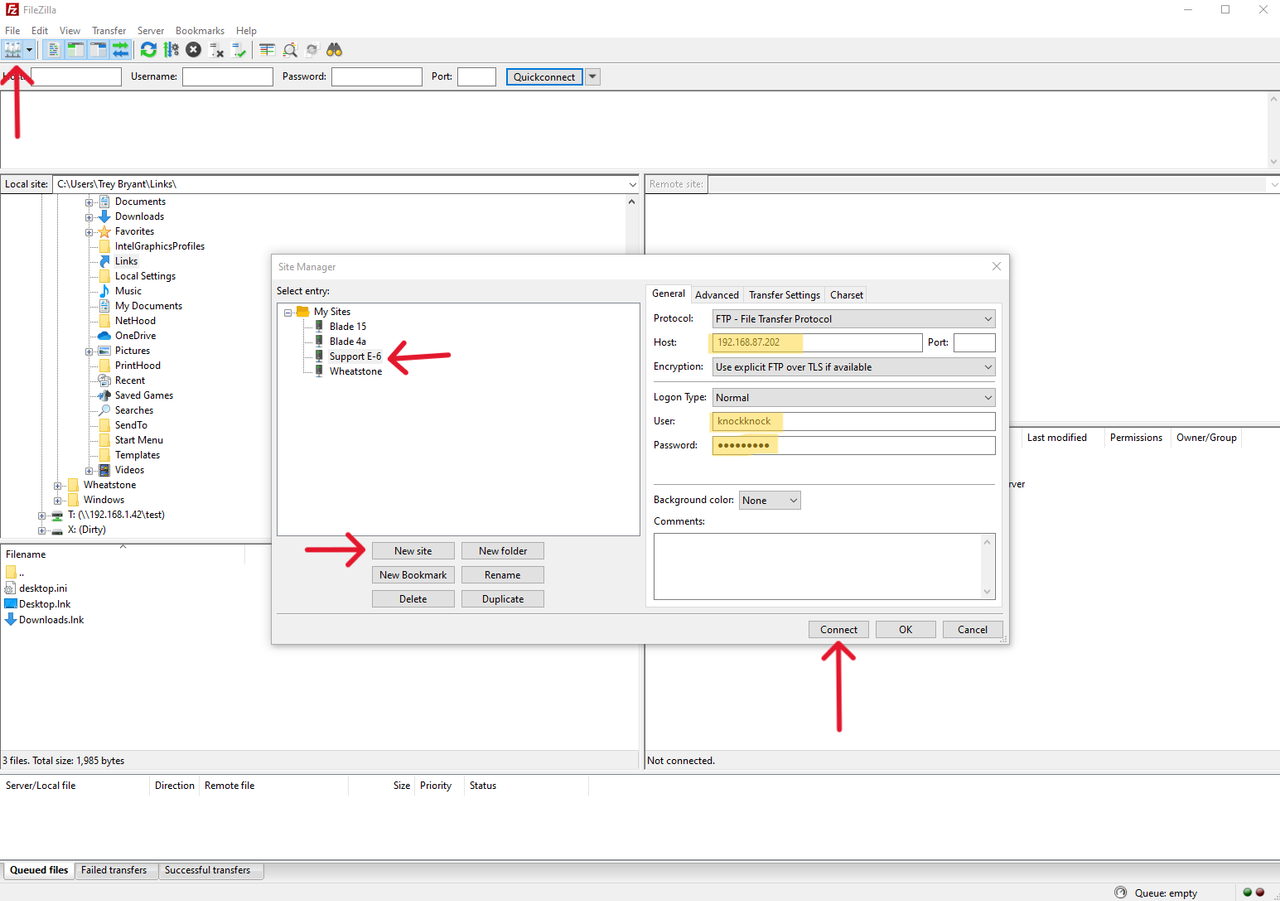Open the Encryption dropdown
The width and height of the screenshot is (1280, 901).
pos(854,367)
